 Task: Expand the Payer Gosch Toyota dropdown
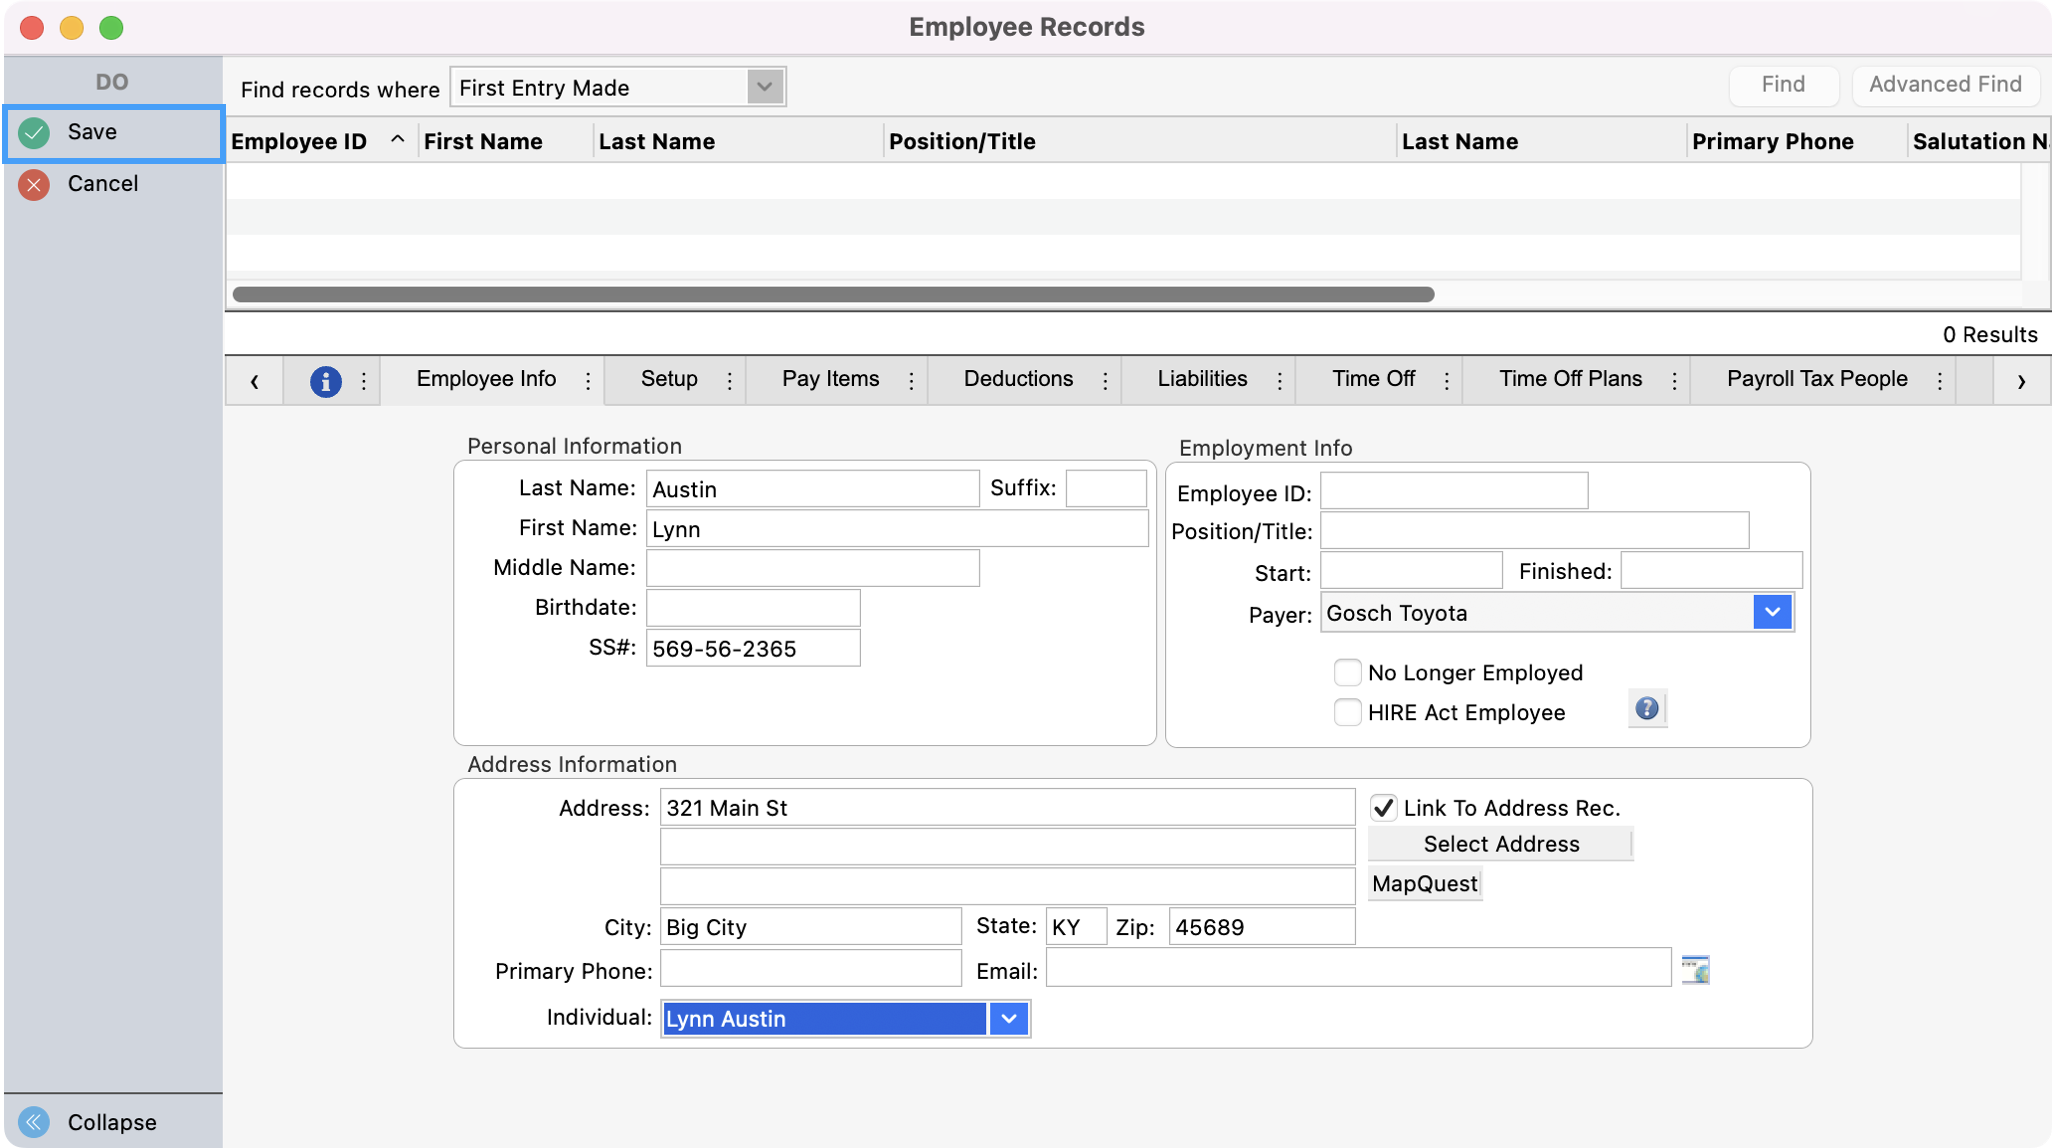point(1772,613)
